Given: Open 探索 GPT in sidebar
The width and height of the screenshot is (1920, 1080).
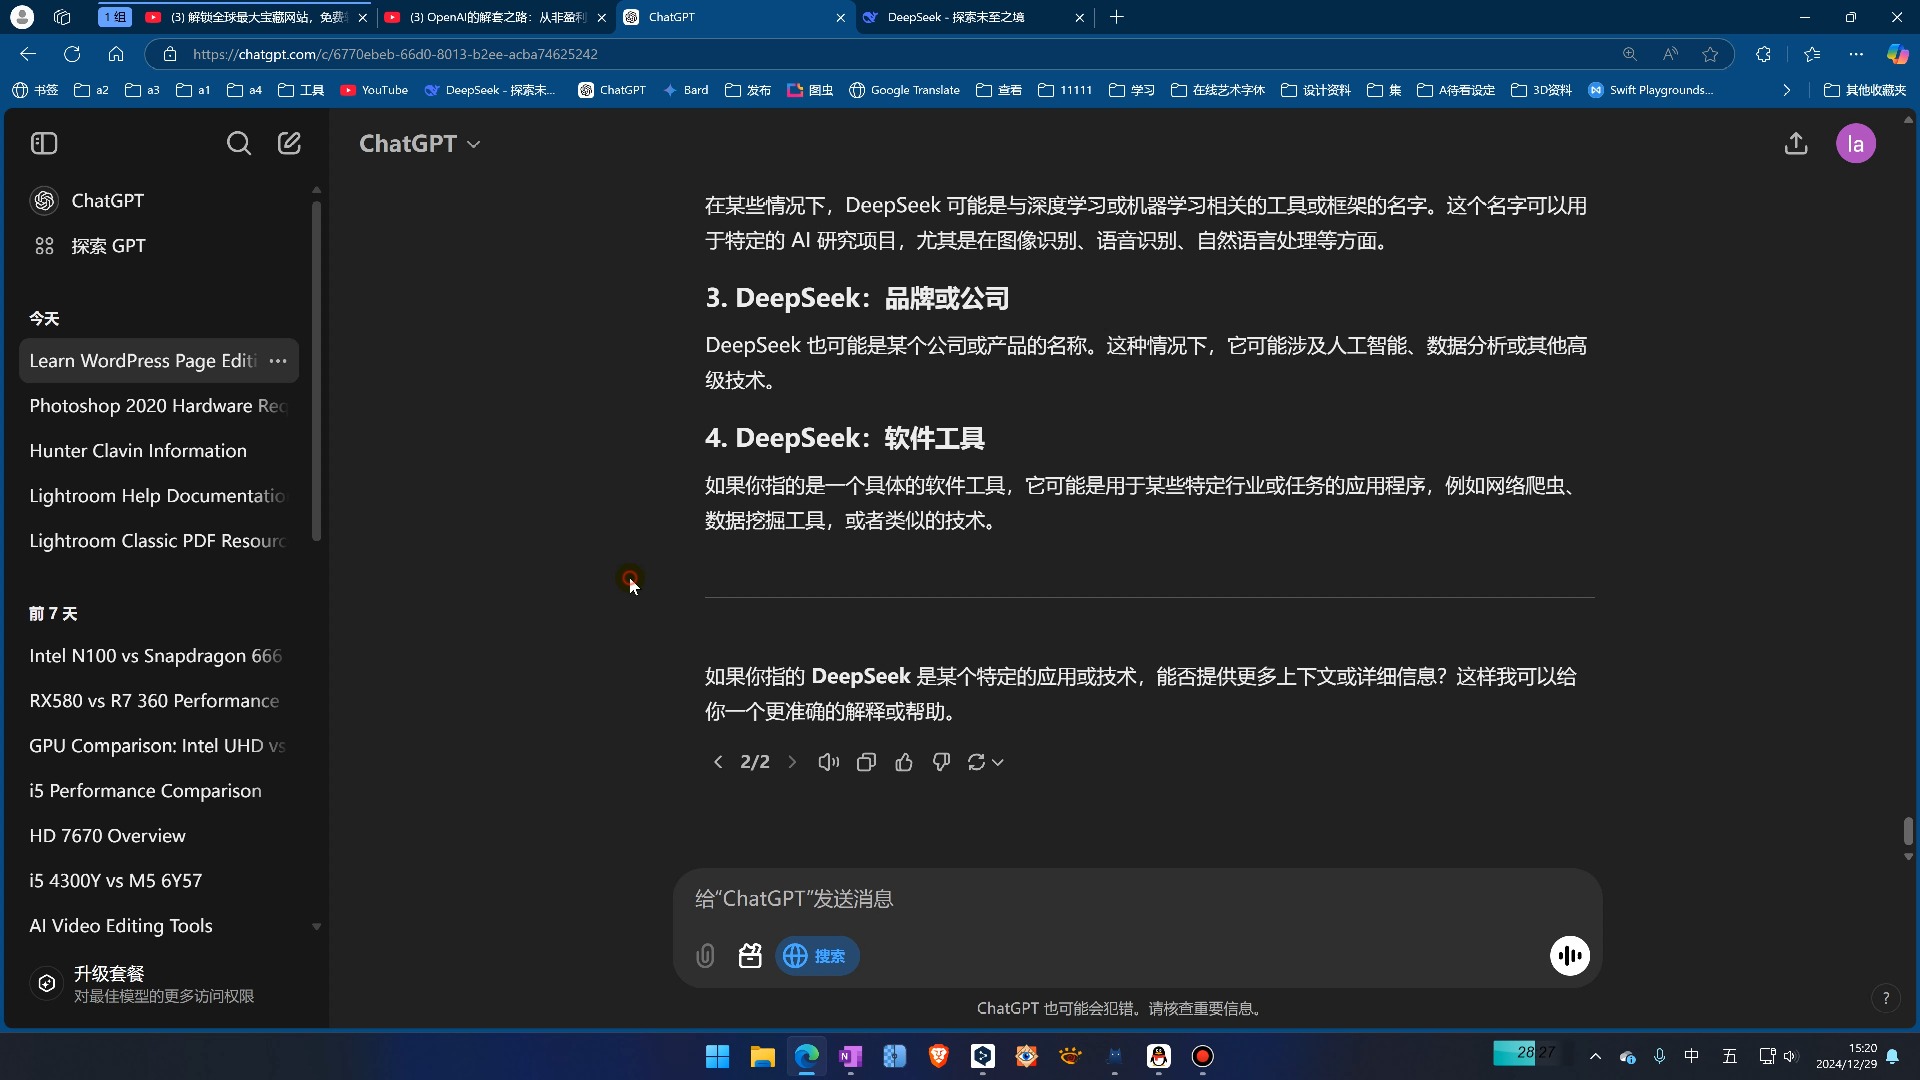Looking at the screenshot, I should click(x=160, y=246).
